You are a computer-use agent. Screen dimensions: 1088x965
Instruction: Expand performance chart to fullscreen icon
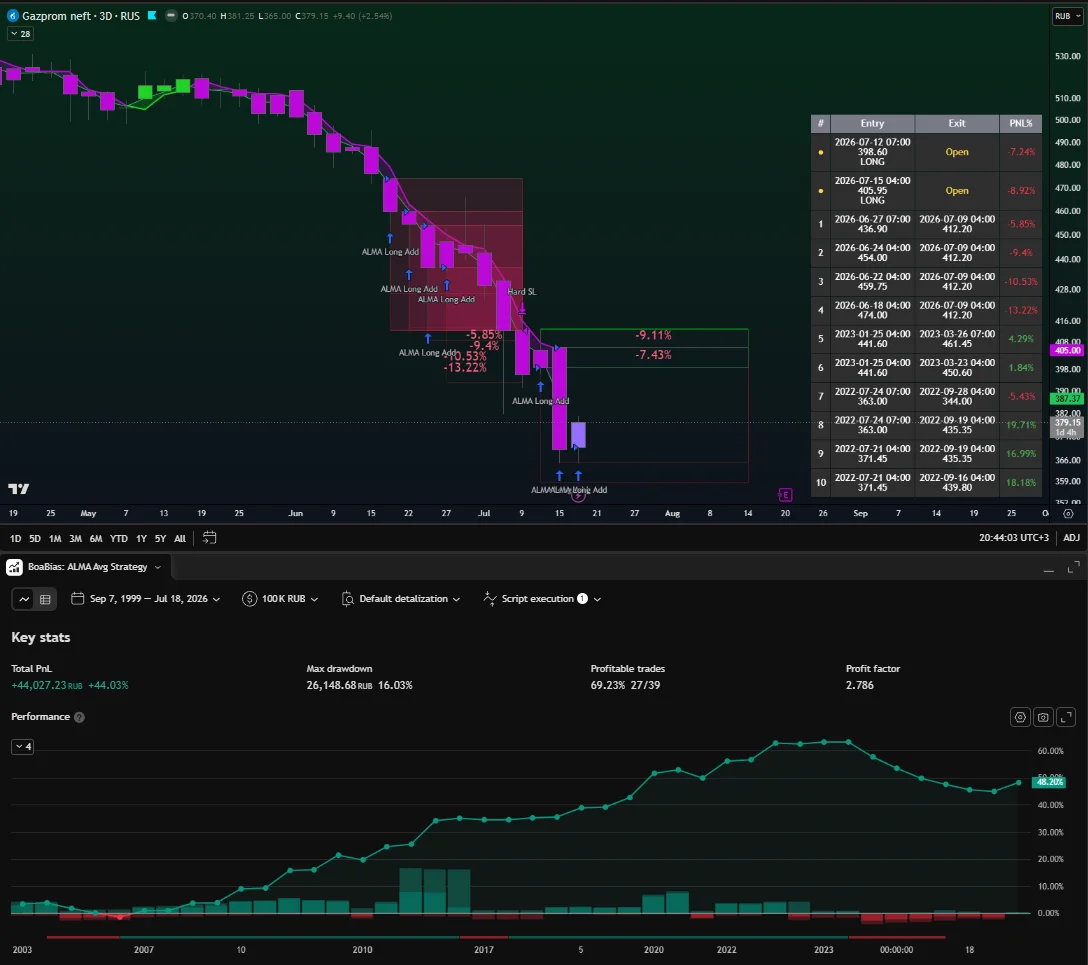coord(1066,717)
